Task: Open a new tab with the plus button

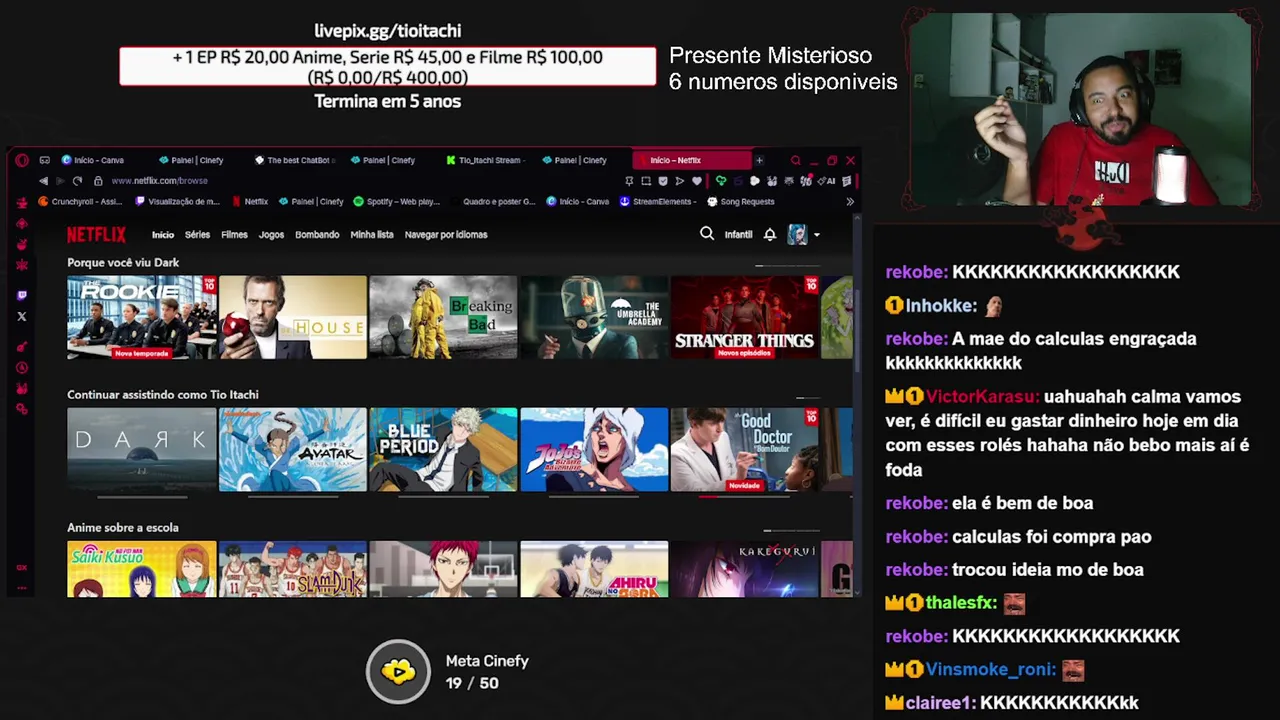Action: click(759, 160)
